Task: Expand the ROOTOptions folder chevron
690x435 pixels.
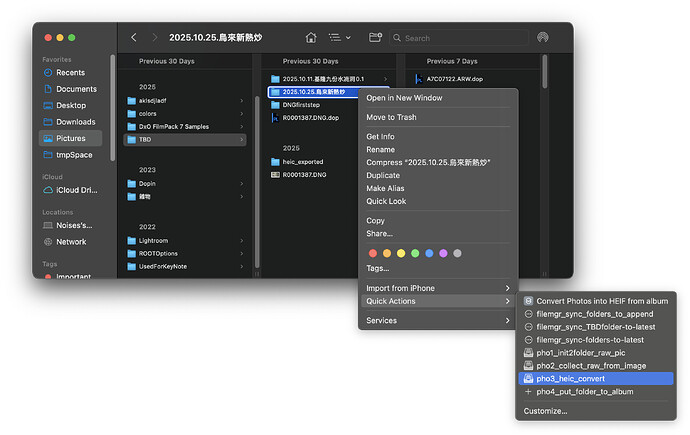Action: [x=242, y=253]
